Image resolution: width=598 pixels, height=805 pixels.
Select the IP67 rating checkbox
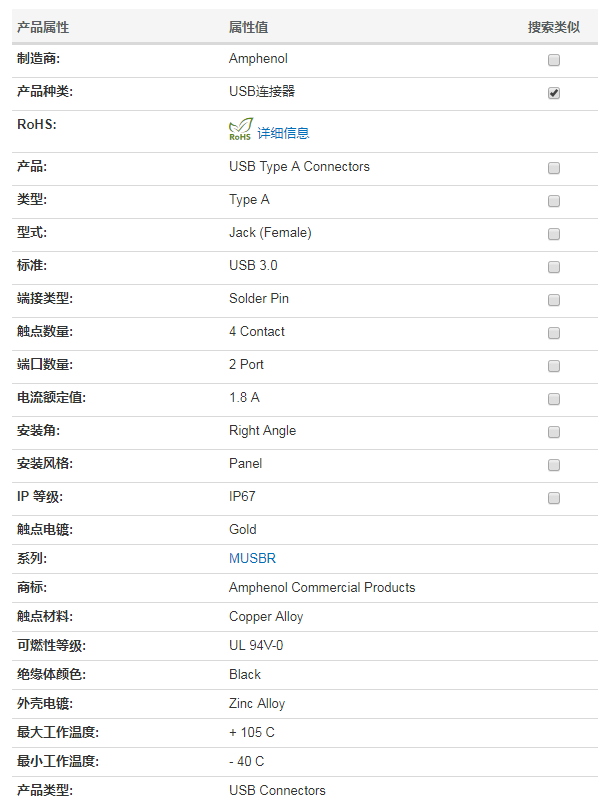coord(554,498)
